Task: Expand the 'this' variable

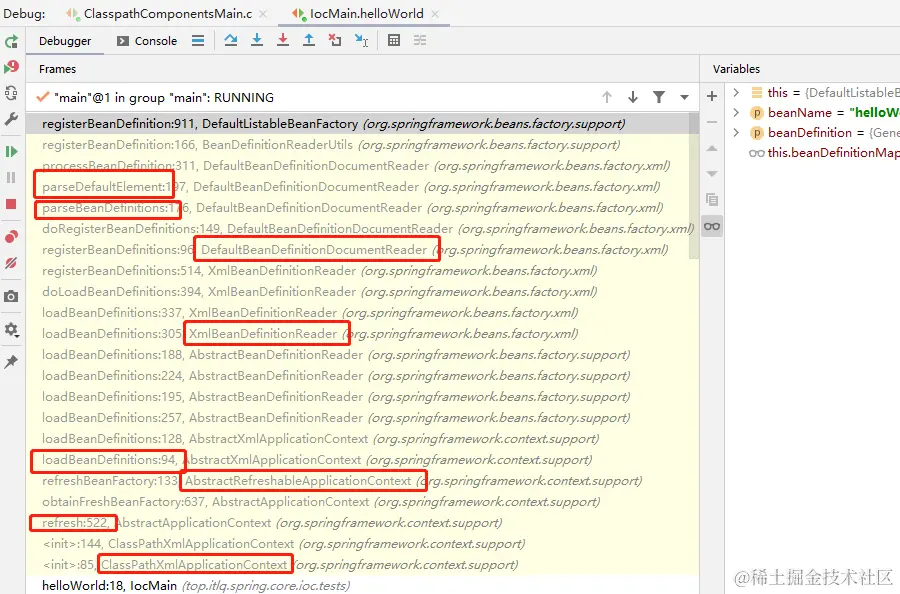Action: coord(736,92)
